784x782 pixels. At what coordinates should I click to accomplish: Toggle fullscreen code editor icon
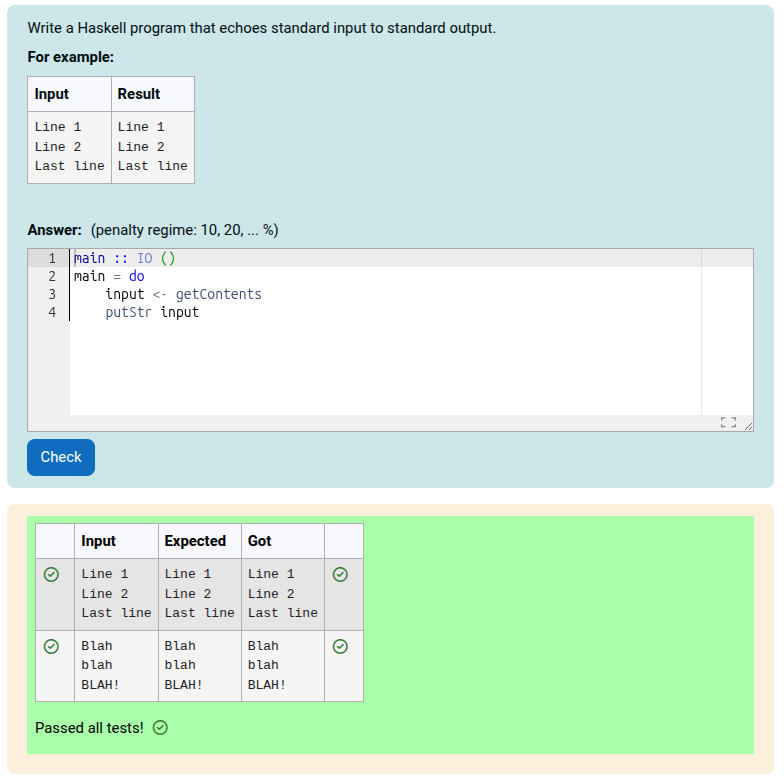(728, 422)
